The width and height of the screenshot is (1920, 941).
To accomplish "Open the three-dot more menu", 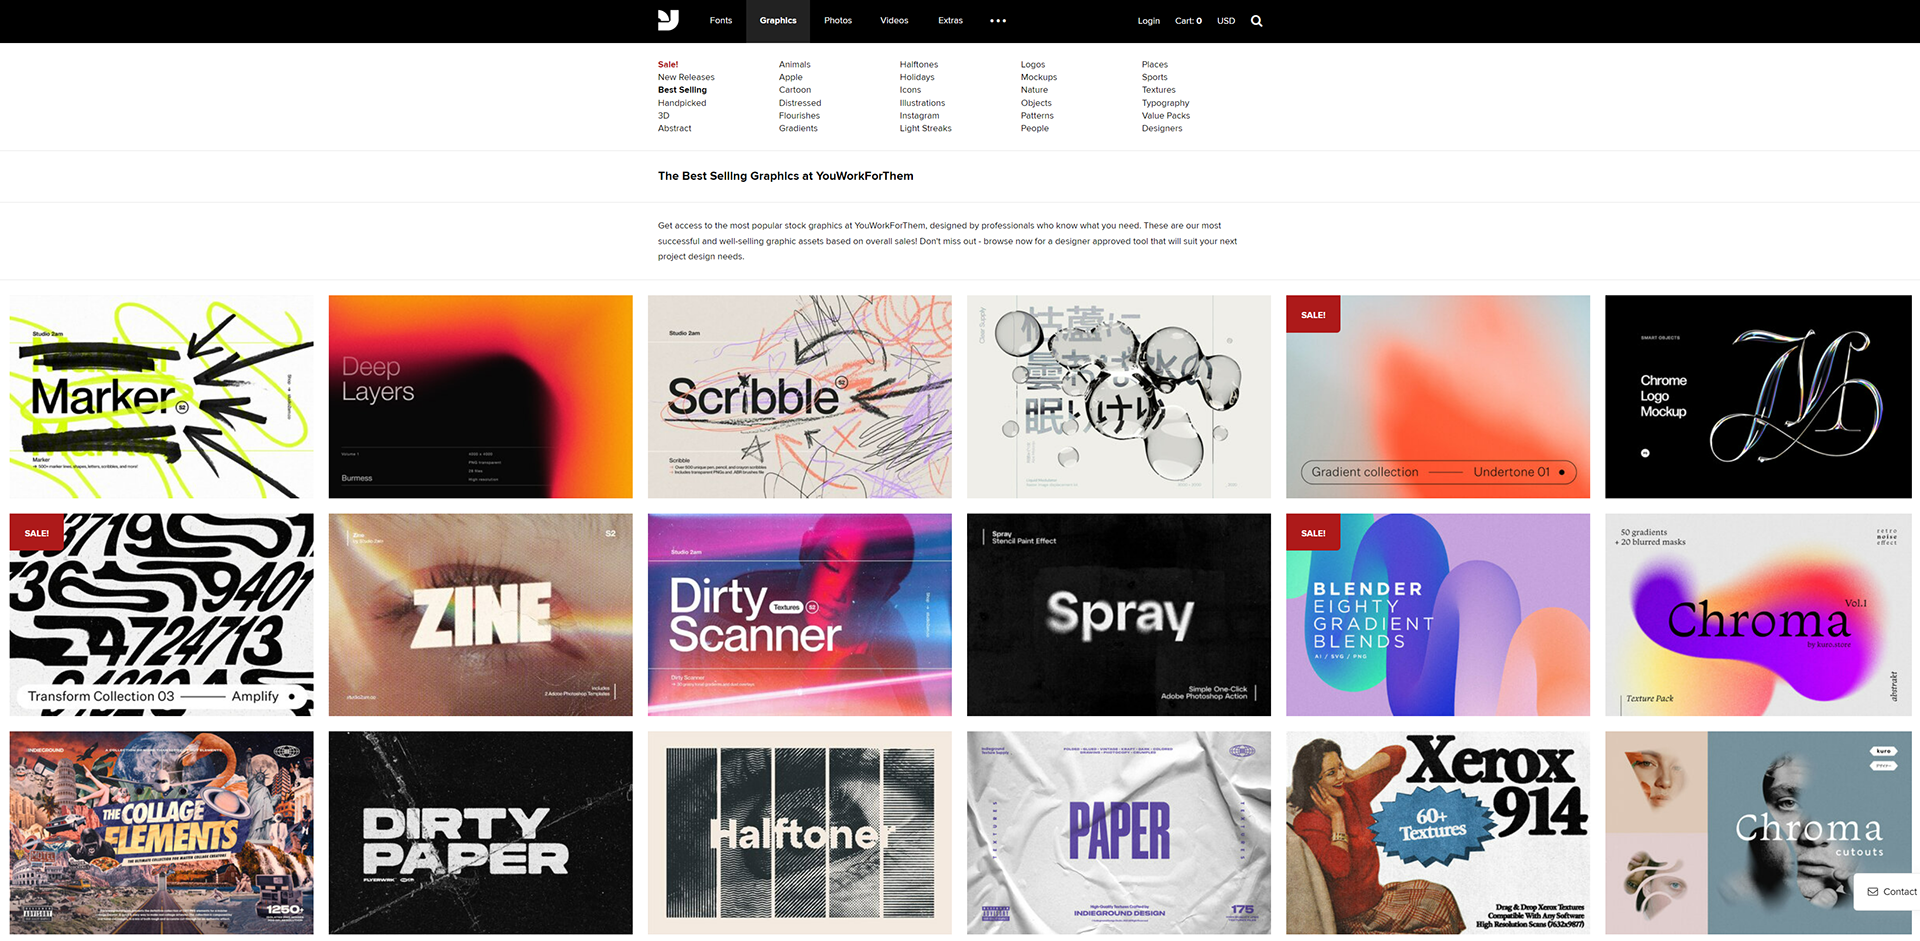I will 998,21.
